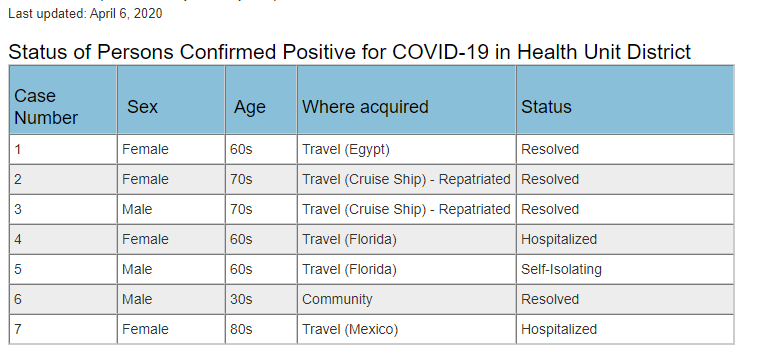Select the Self-Isolating status cell
Viewport: 758px width, 361px height.
[625, 269]
